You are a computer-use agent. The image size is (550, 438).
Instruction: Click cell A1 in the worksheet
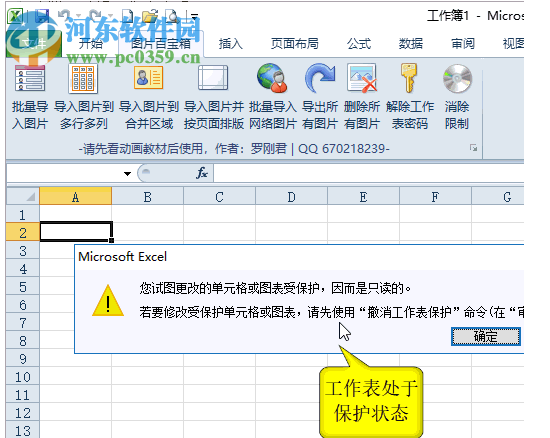click(x=75, y=214)
